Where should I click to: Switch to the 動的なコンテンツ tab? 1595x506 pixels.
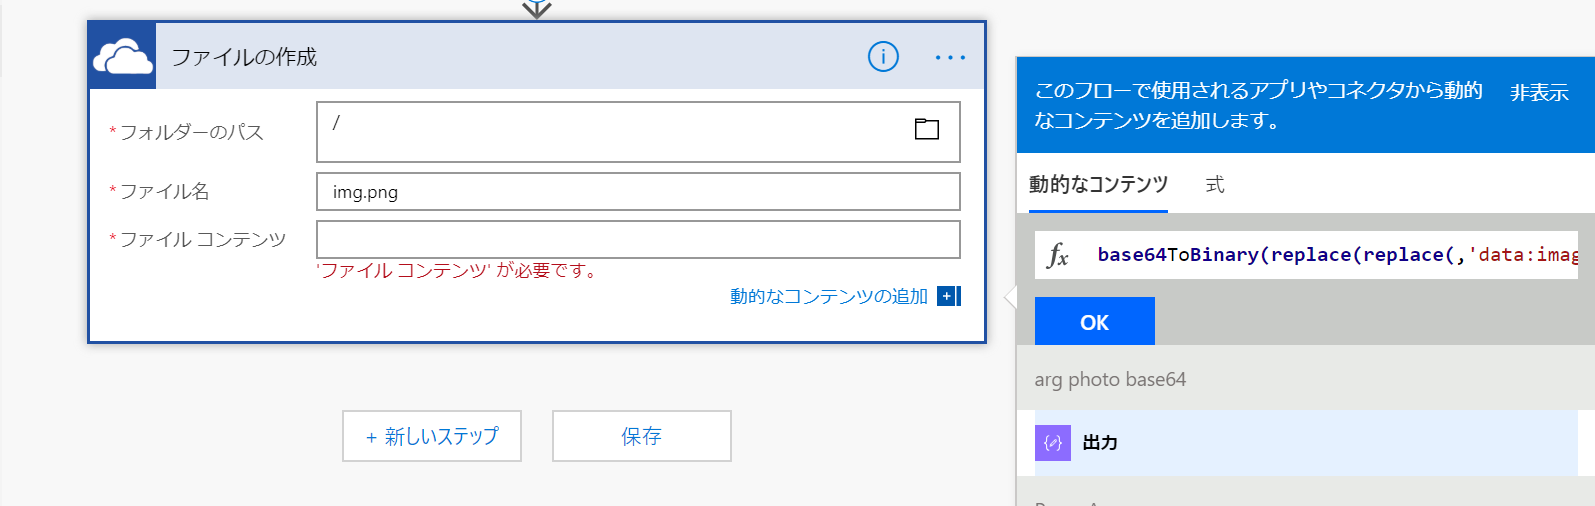click(1098, 184)
